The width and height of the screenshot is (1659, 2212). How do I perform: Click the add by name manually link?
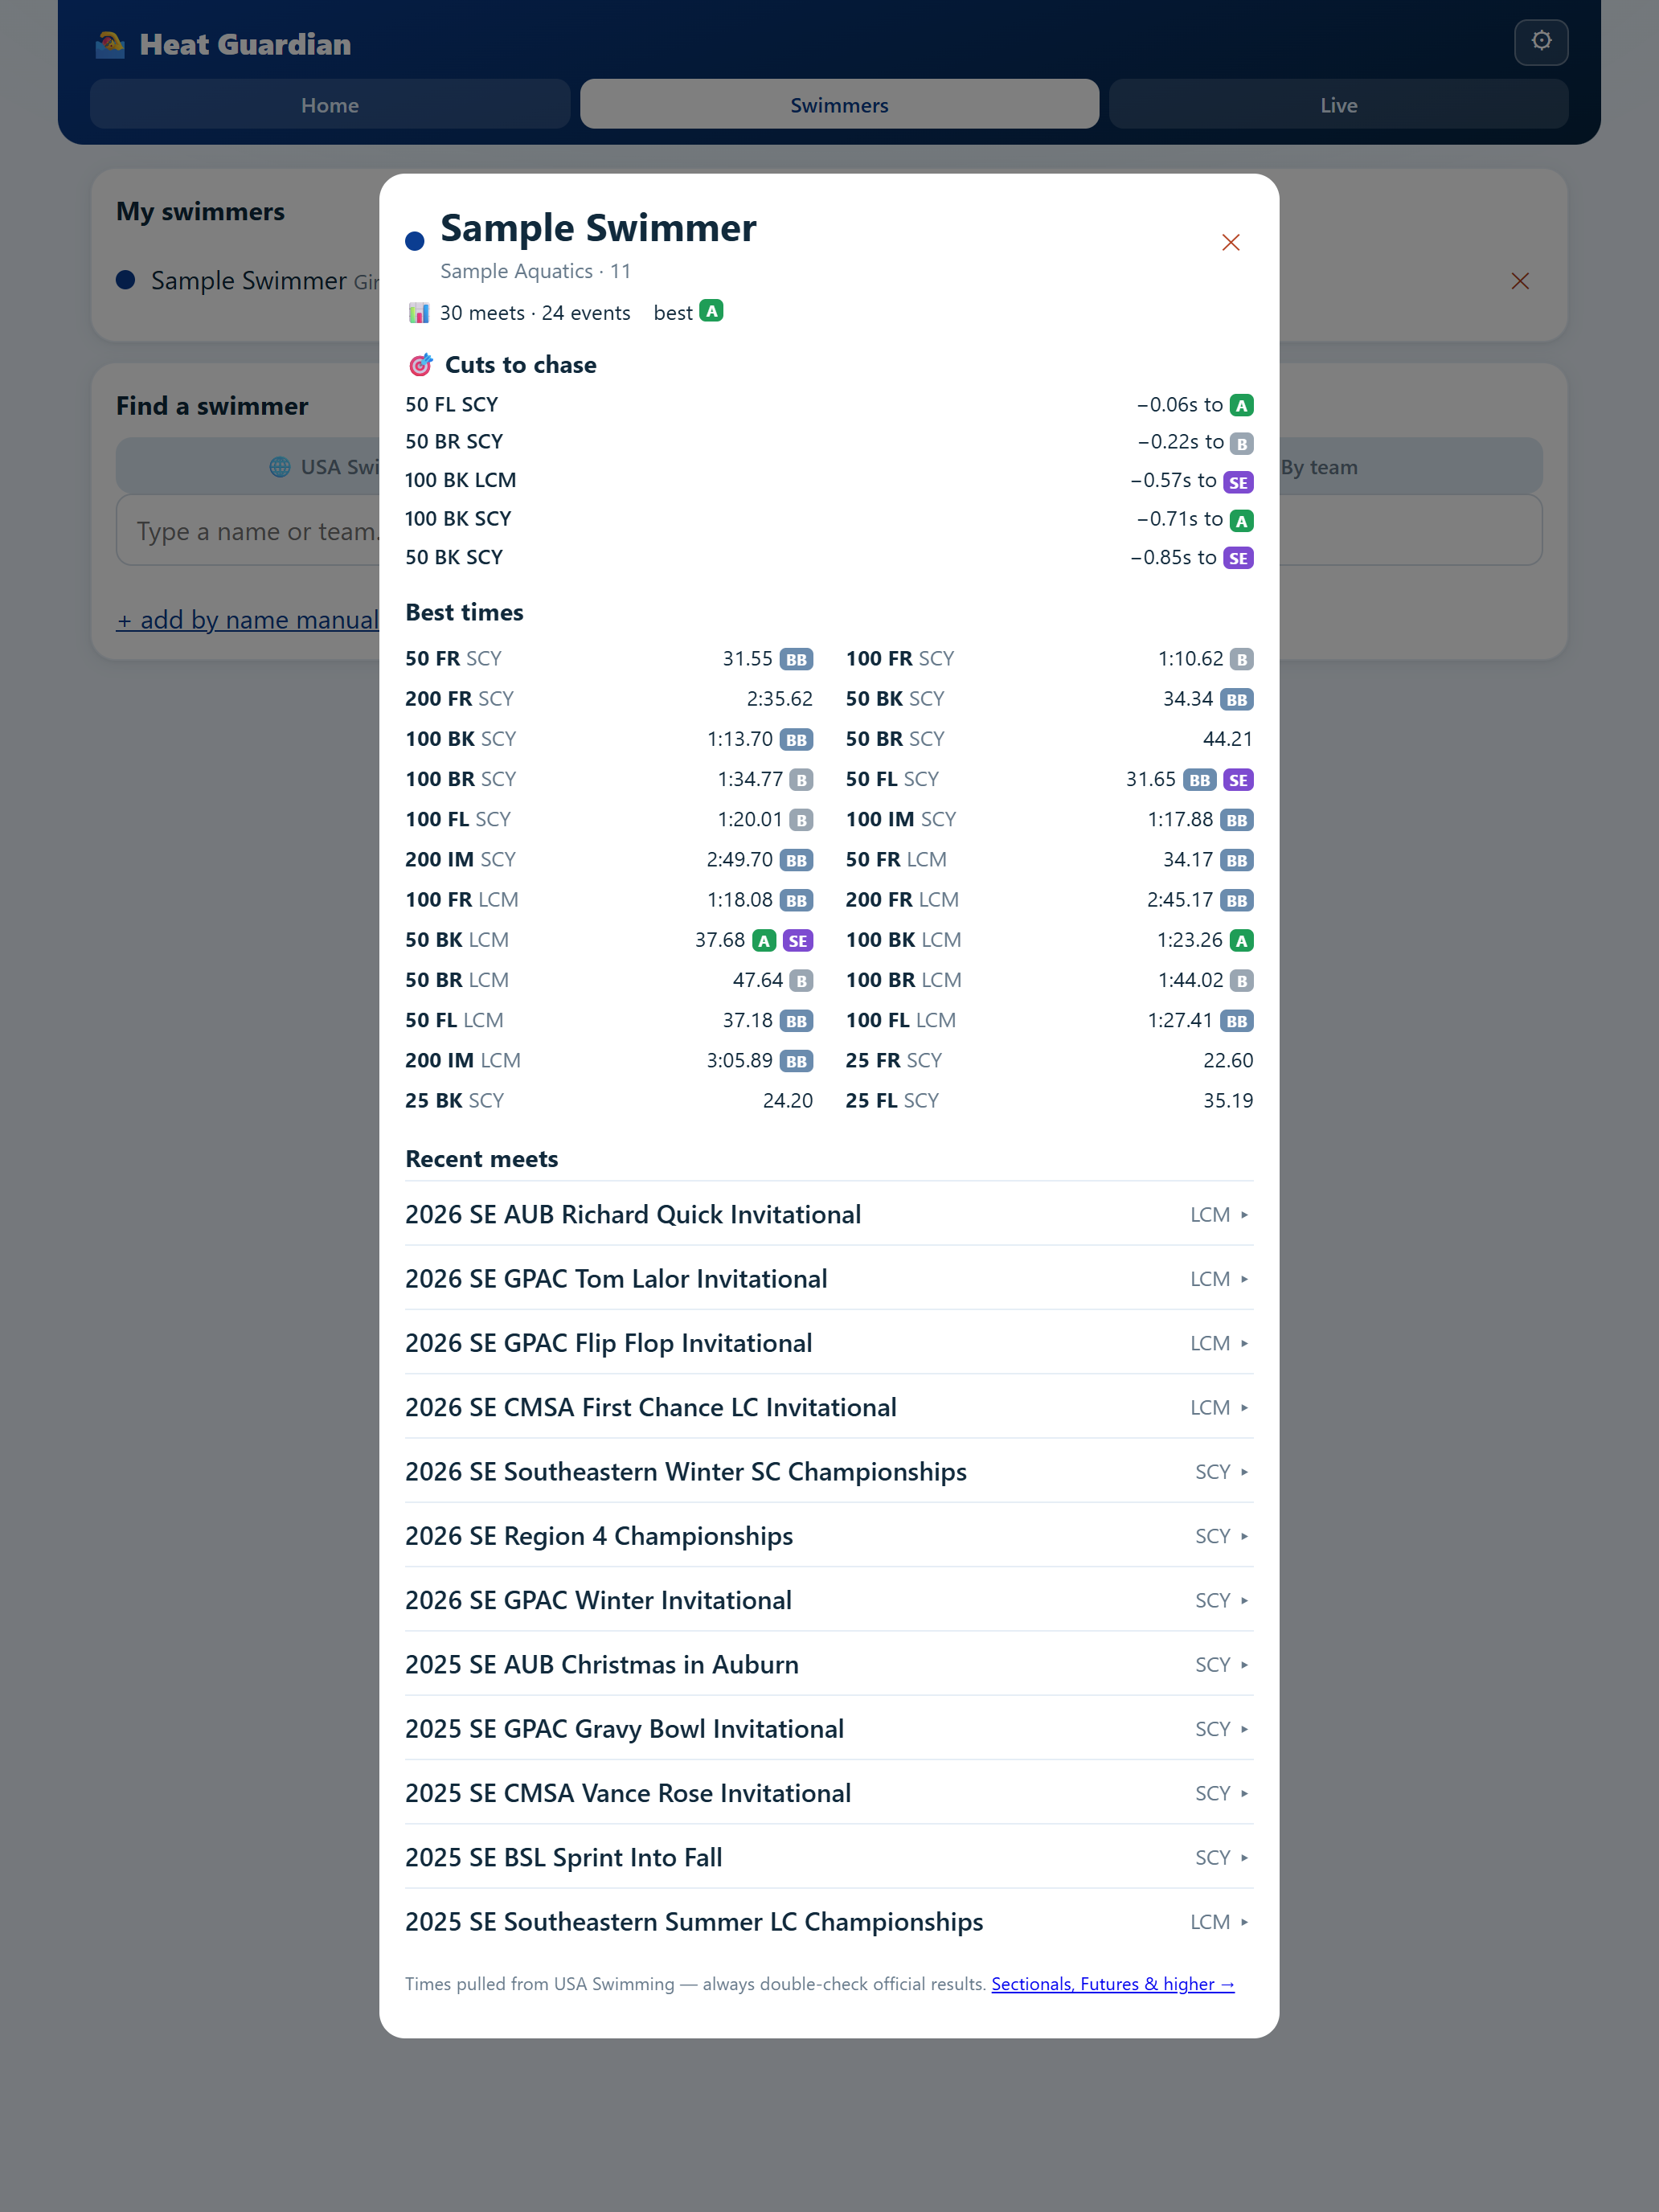248,619
